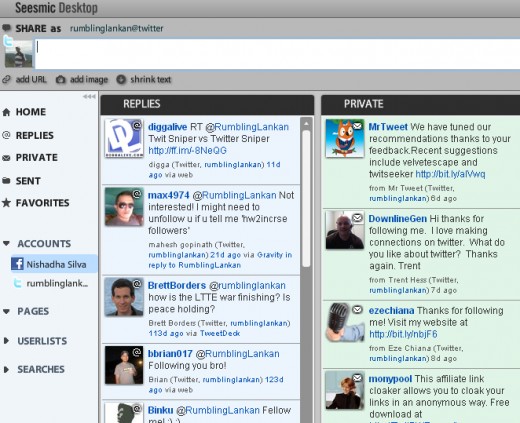Open the ezechiana username link

pos(391,311)
